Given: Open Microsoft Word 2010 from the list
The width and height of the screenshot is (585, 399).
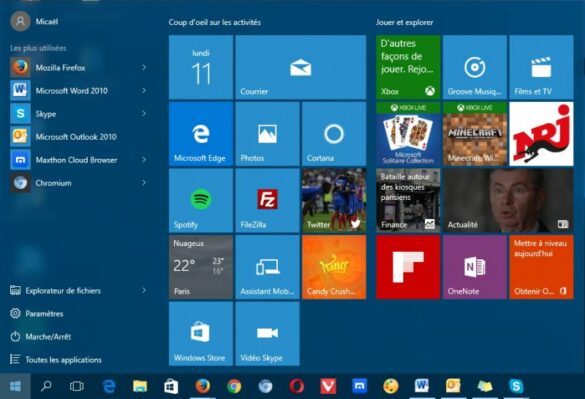Looking at the screenshot, I should click(x=78, y=91).
